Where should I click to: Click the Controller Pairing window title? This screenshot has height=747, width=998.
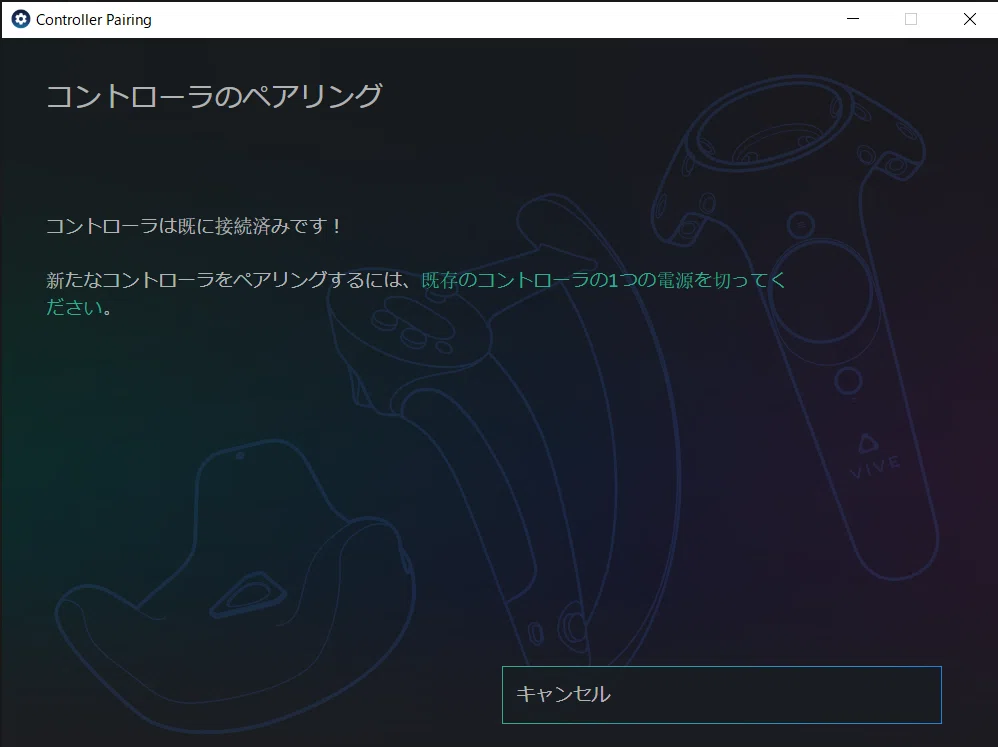[94, 20]
